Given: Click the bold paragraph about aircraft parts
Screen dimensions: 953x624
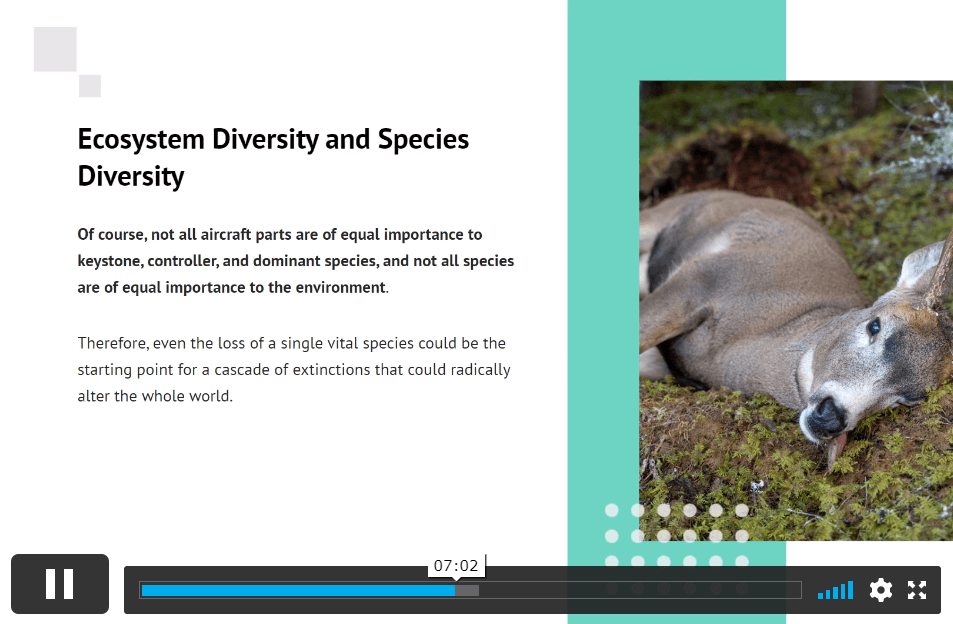Looking at the screenshot, I should coord(296,261).
